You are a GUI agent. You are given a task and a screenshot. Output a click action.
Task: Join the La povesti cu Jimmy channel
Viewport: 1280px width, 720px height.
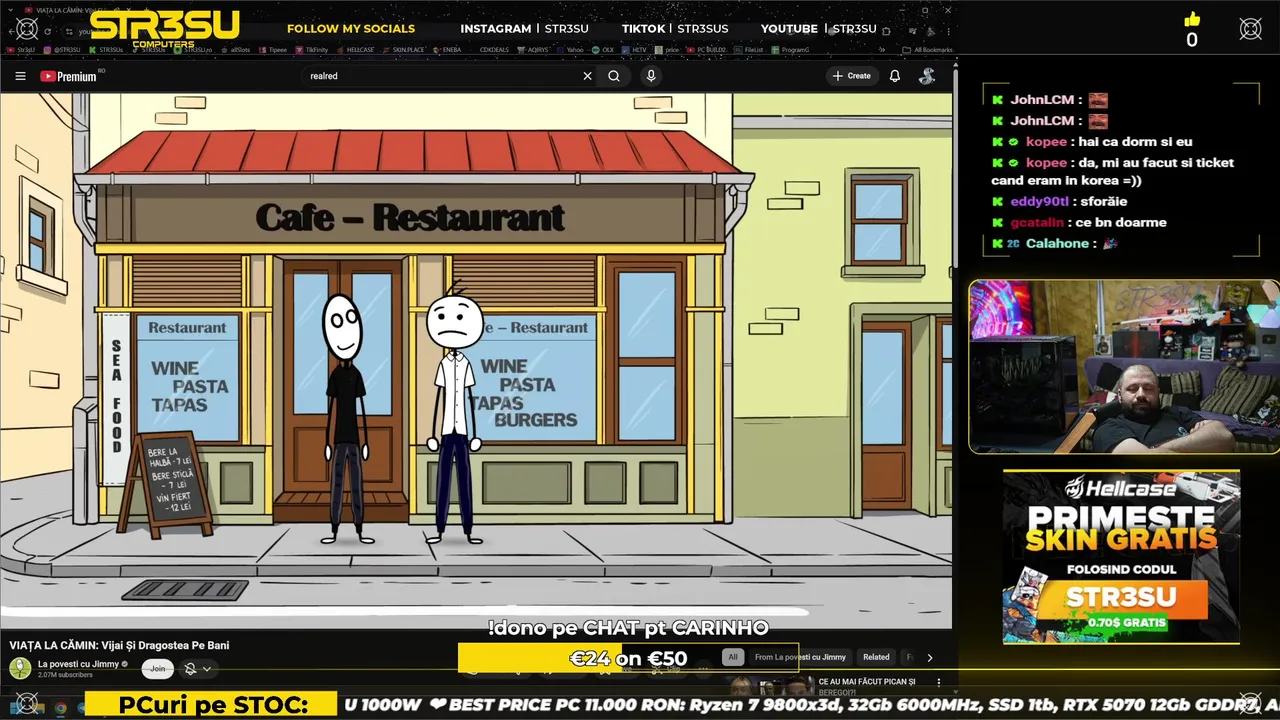(x=157, y=669)
